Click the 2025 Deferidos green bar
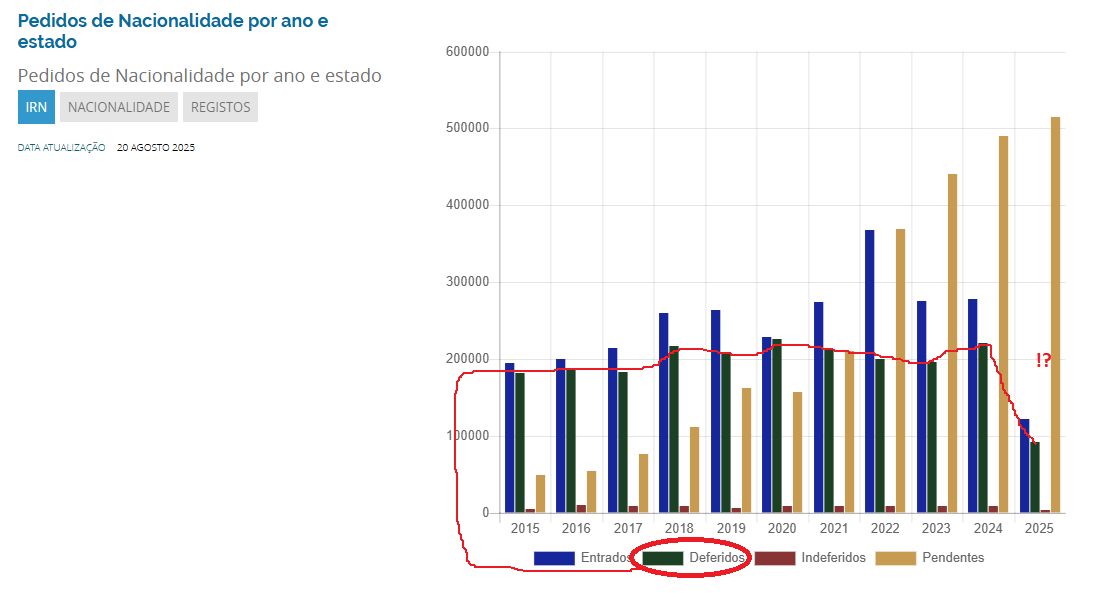The image size is (1097, 593). 1035,477
